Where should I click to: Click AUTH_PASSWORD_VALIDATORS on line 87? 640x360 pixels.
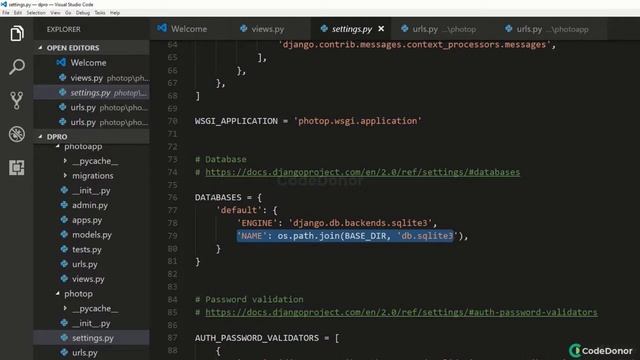point(257,338)
